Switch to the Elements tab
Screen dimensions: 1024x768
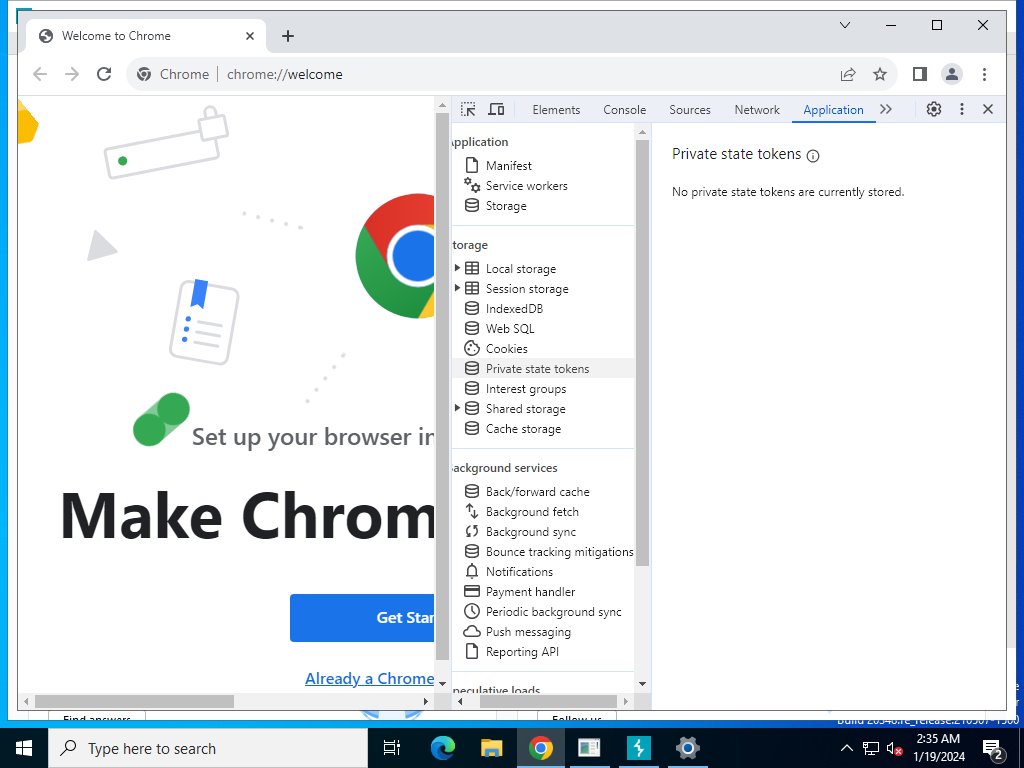556,110
